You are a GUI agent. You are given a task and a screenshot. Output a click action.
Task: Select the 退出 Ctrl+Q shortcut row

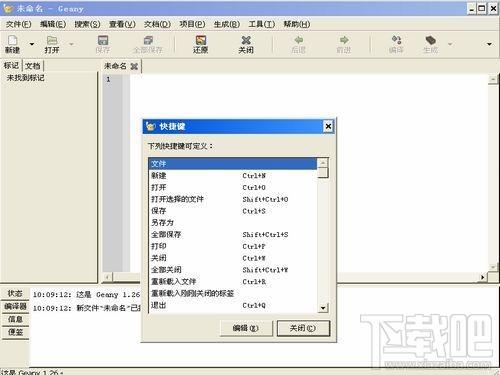pyautogui.click(x=233, y=305)
